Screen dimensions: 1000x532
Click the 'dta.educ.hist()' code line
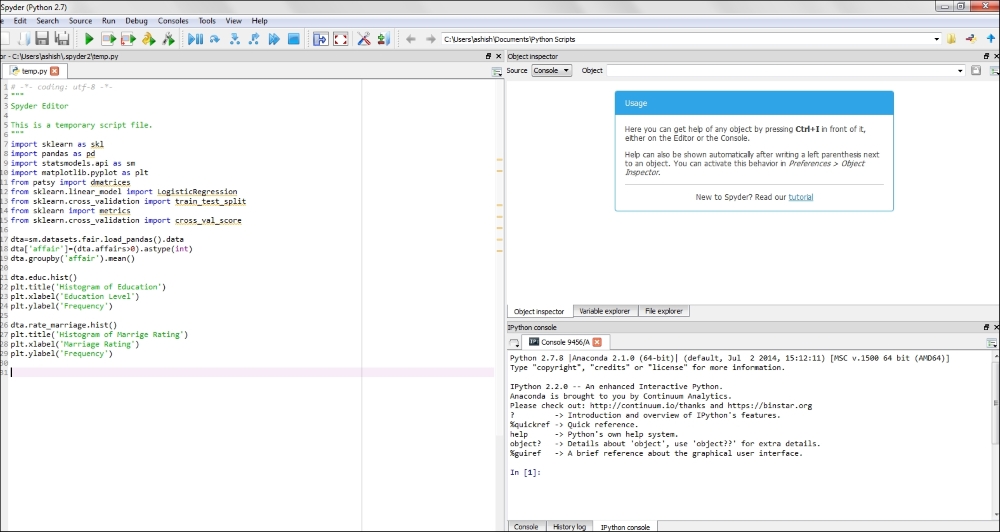point(43,277)
